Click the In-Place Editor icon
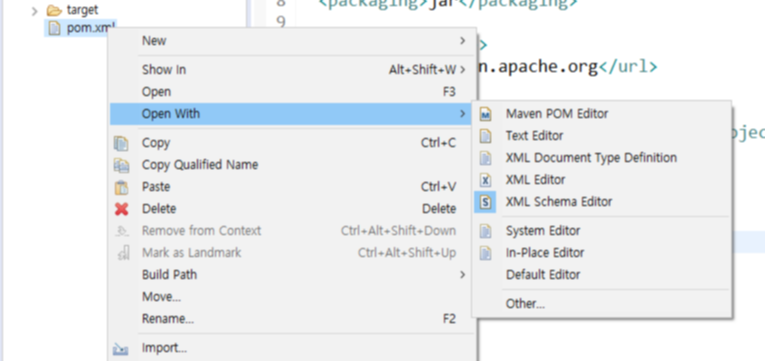Viewport: 765px width, 361px height. pyautogui.click(x=485, y=253)
